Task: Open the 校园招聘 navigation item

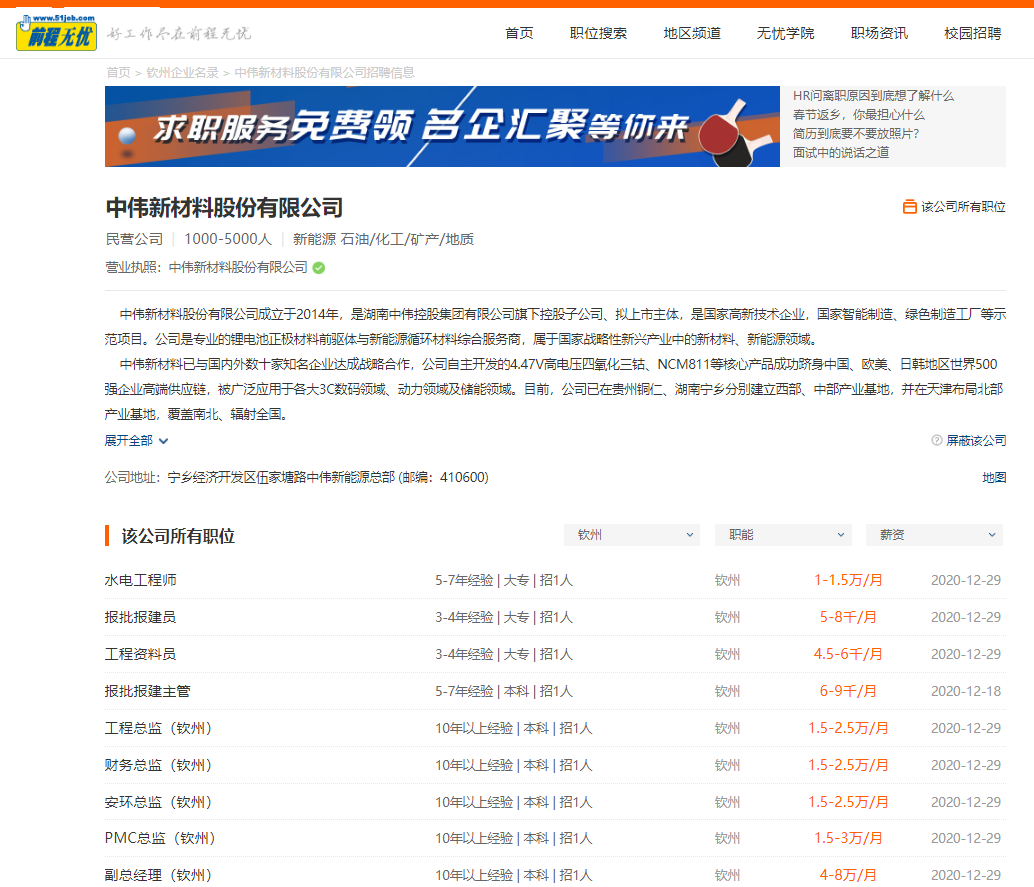Action: (x=973, y=33)
